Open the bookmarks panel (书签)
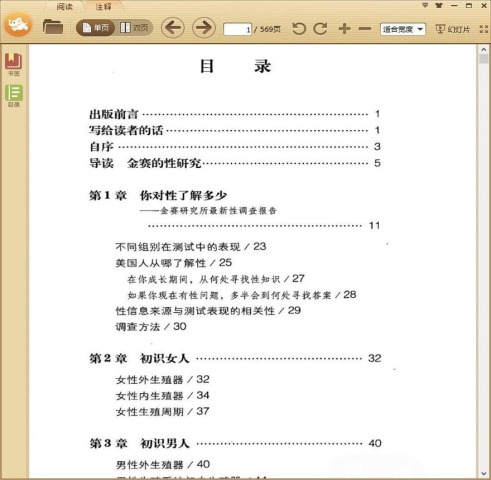Viewport: 491px width, 480px height. click(x=13, y=64)
